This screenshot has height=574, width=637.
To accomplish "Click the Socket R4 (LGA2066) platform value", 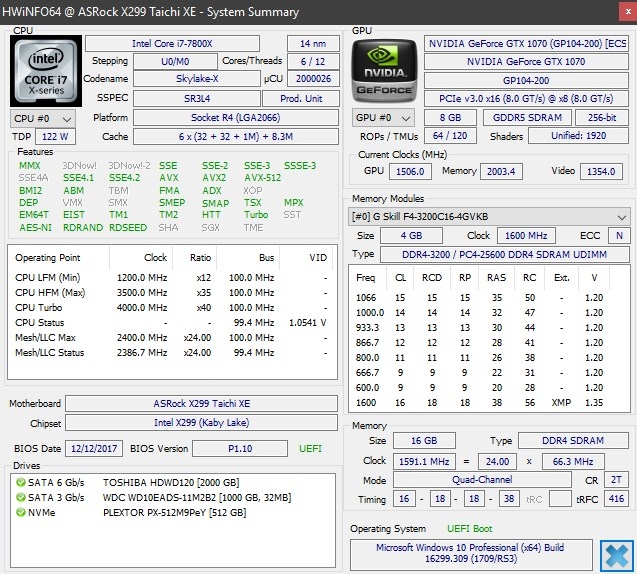I will (236, 118).
